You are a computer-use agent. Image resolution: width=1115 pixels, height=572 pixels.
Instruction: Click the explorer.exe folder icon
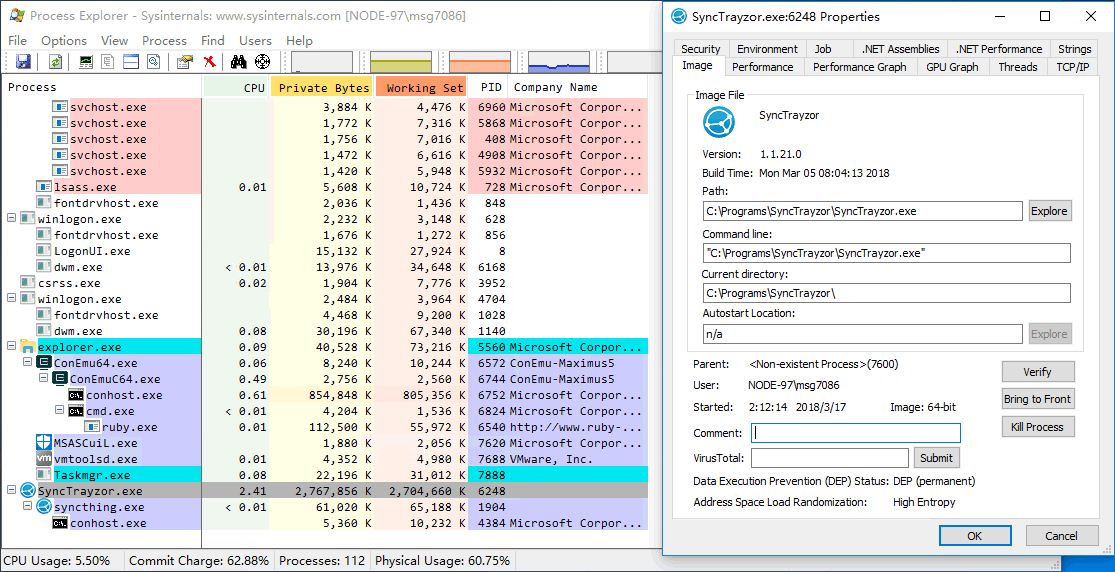tap(28, 347)
